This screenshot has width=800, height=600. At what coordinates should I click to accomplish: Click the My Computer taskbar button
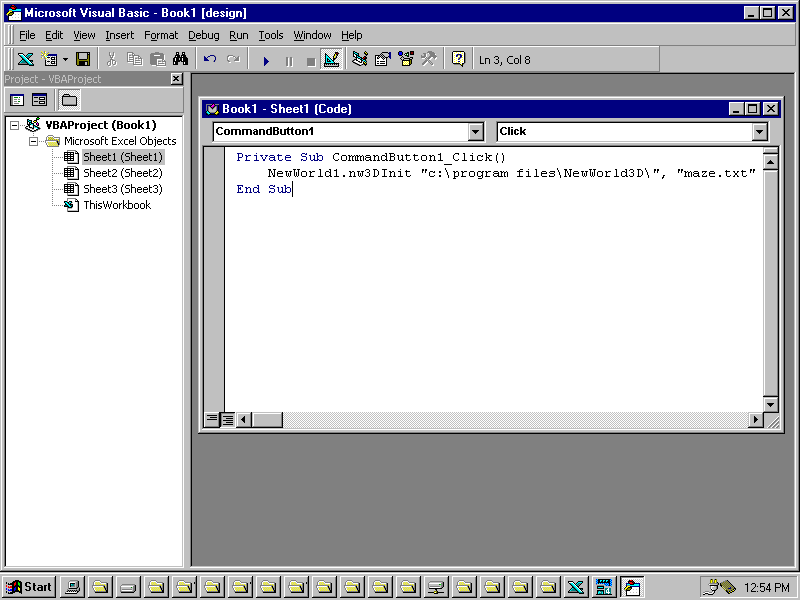tap(72, 587)
